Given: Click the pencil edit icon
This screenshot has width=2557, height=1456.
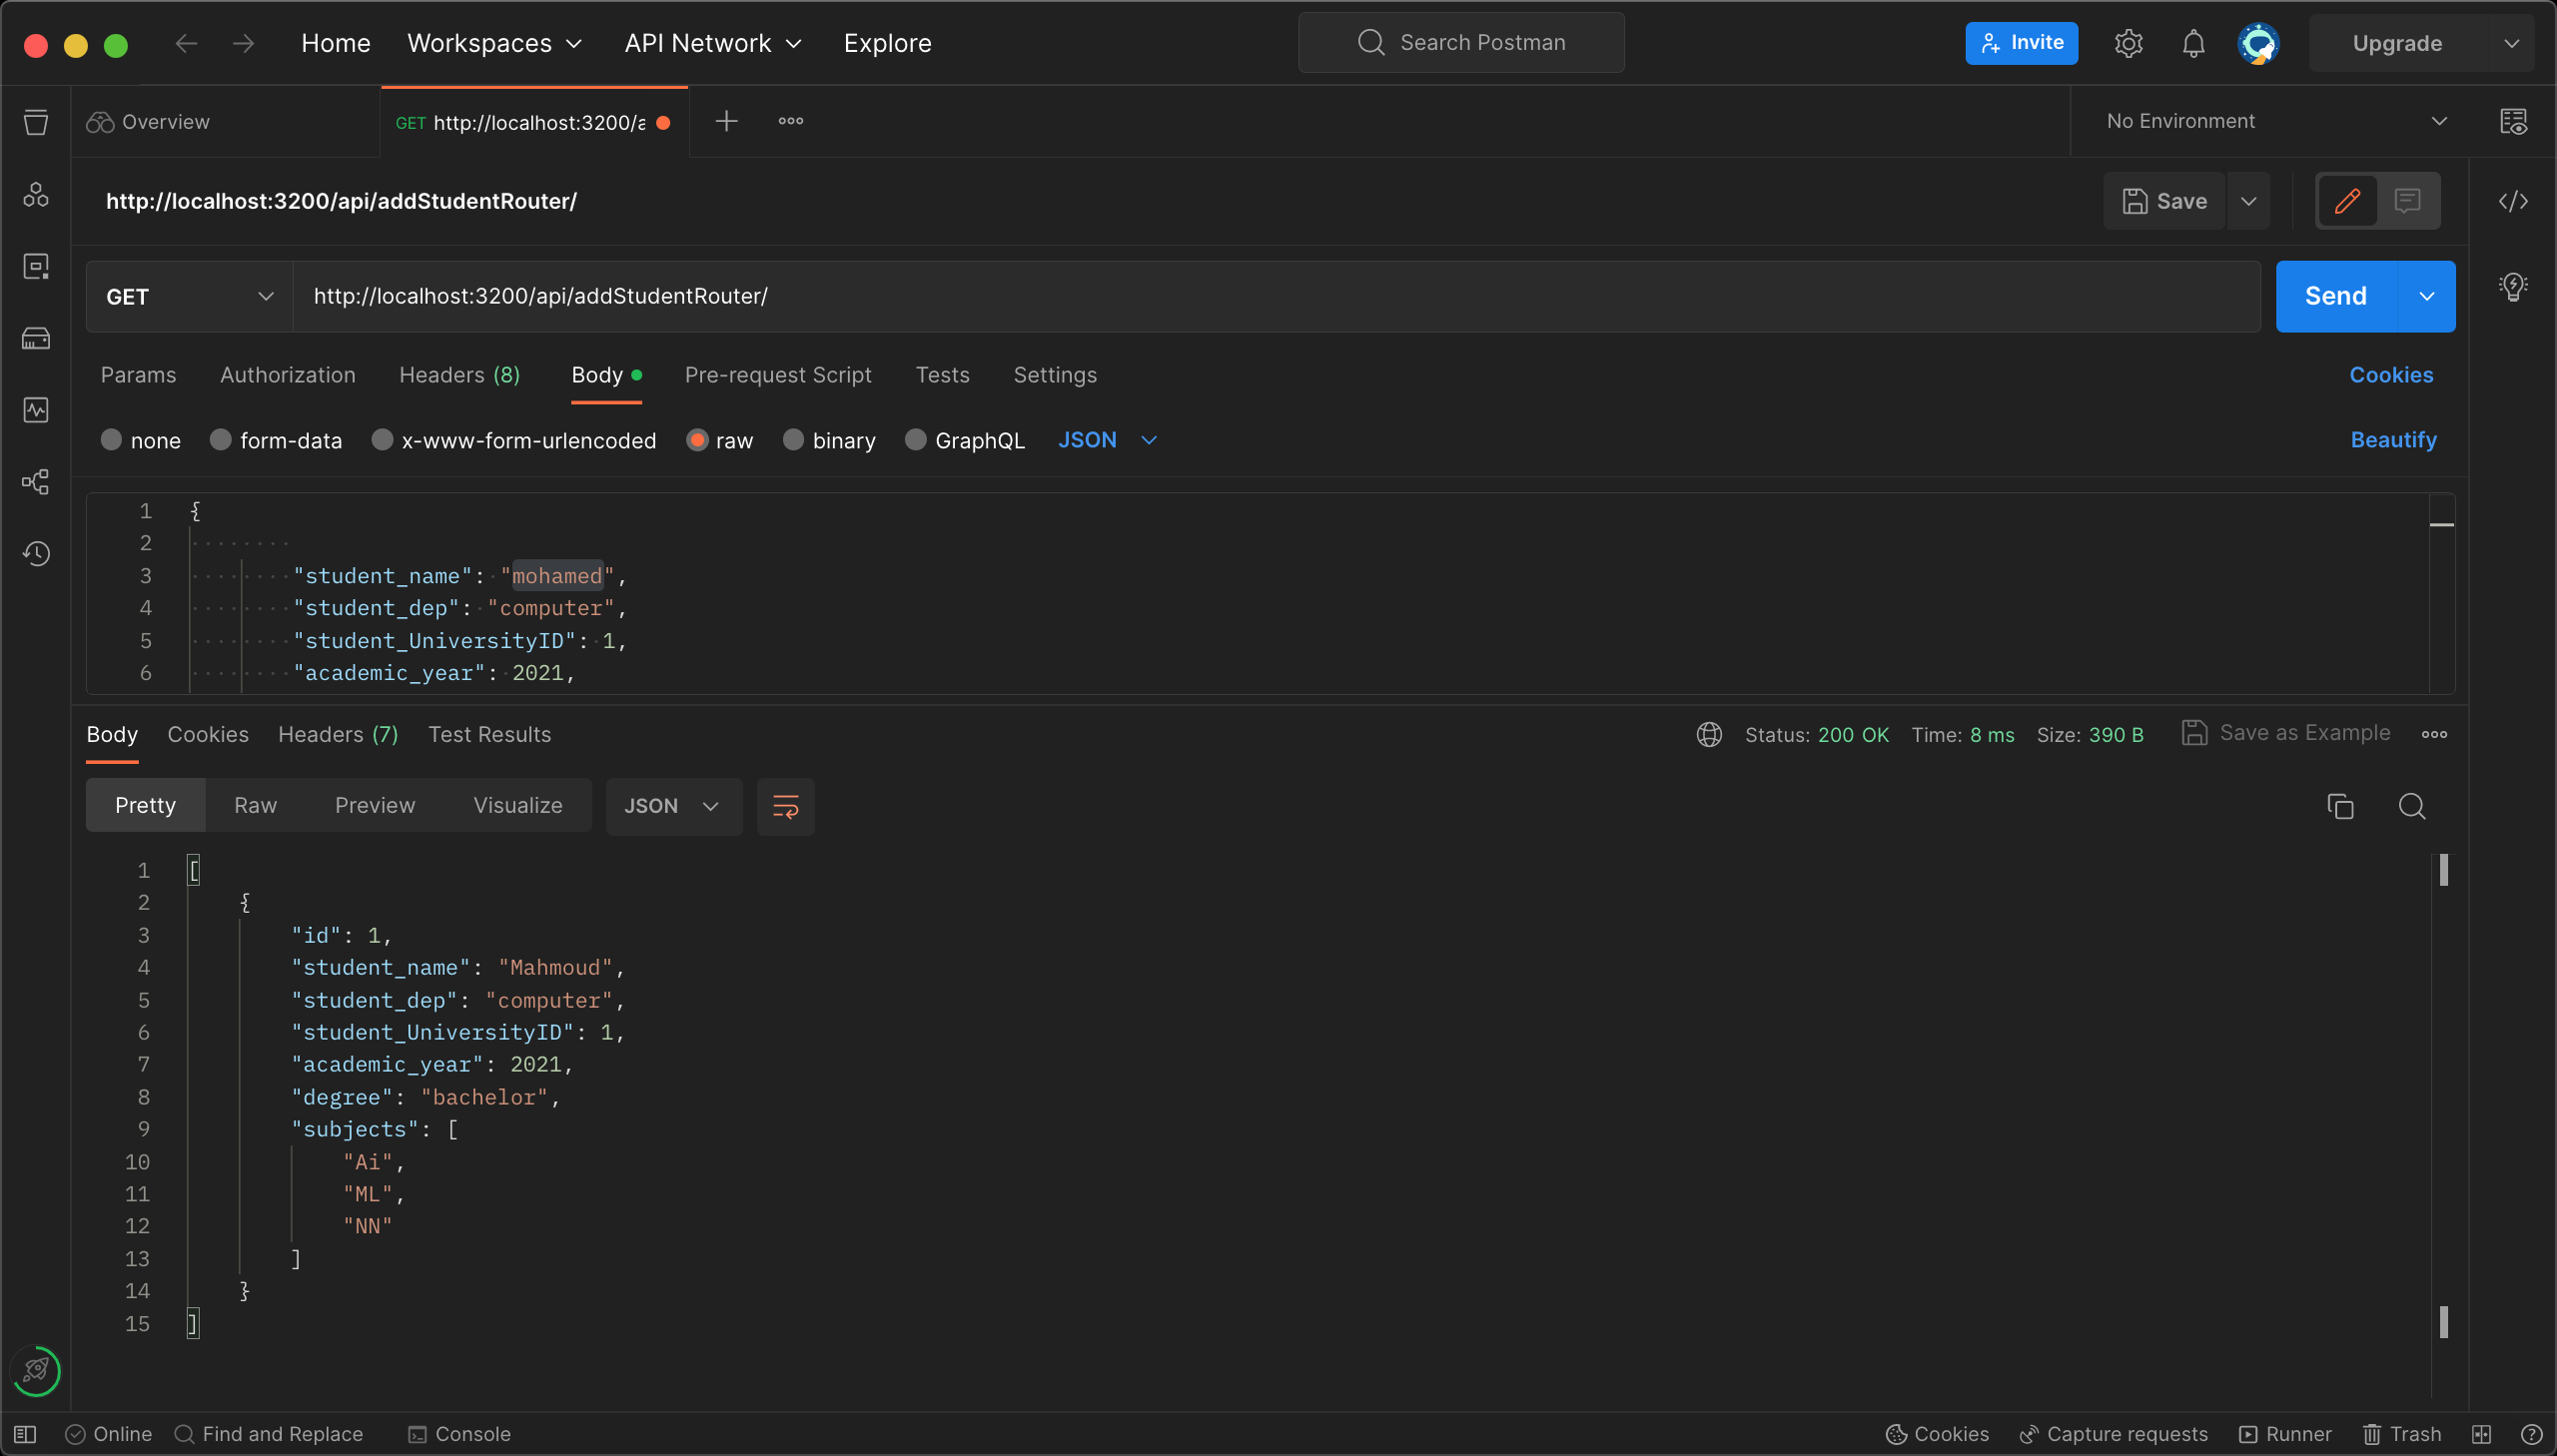Looking at the screenshot, I should [2347, 201].
